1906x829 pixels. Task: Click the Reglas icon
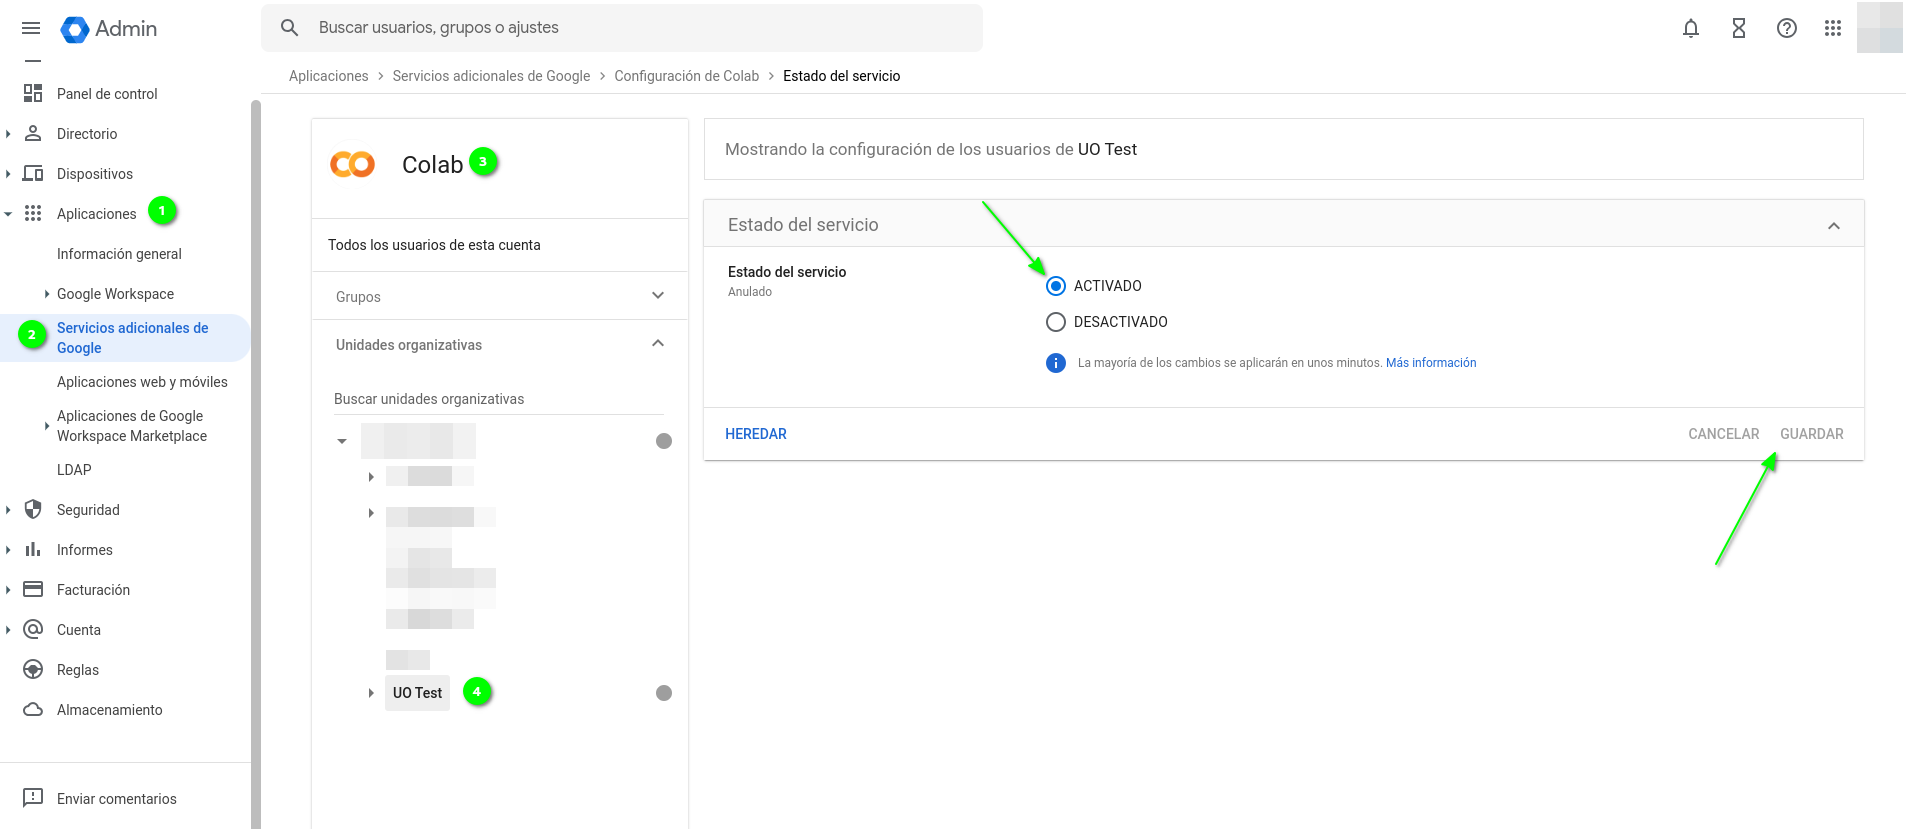point(33,669)
